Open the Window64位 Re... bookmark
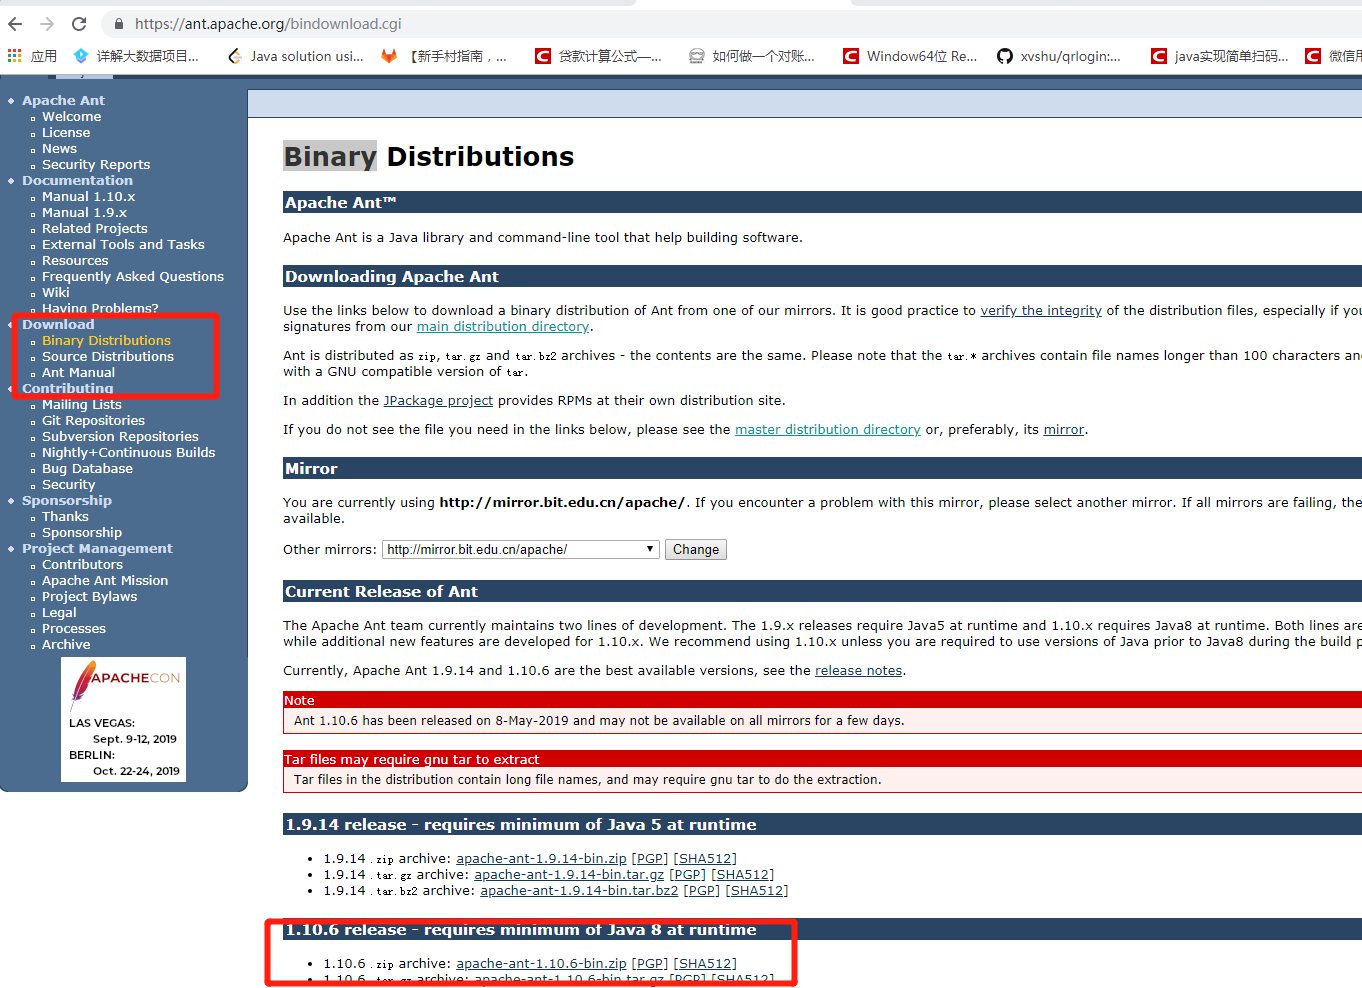The image size is (1362, 988). pos(910,56)
